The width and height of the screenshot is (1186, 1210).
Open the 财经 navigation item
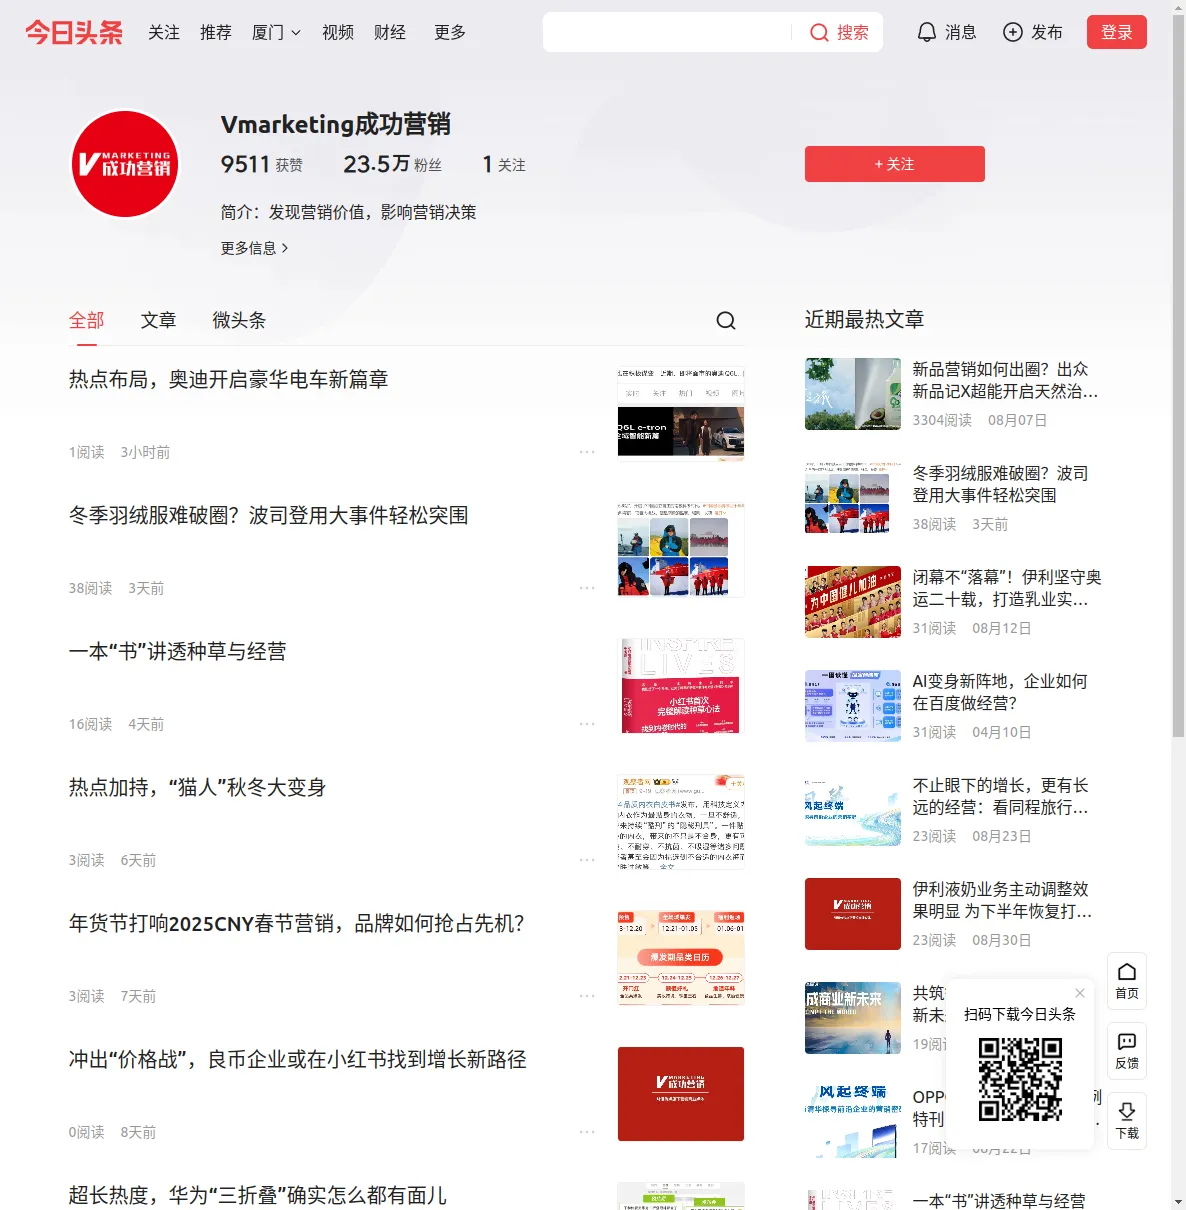pyautogui.click(x=390, y=32)
